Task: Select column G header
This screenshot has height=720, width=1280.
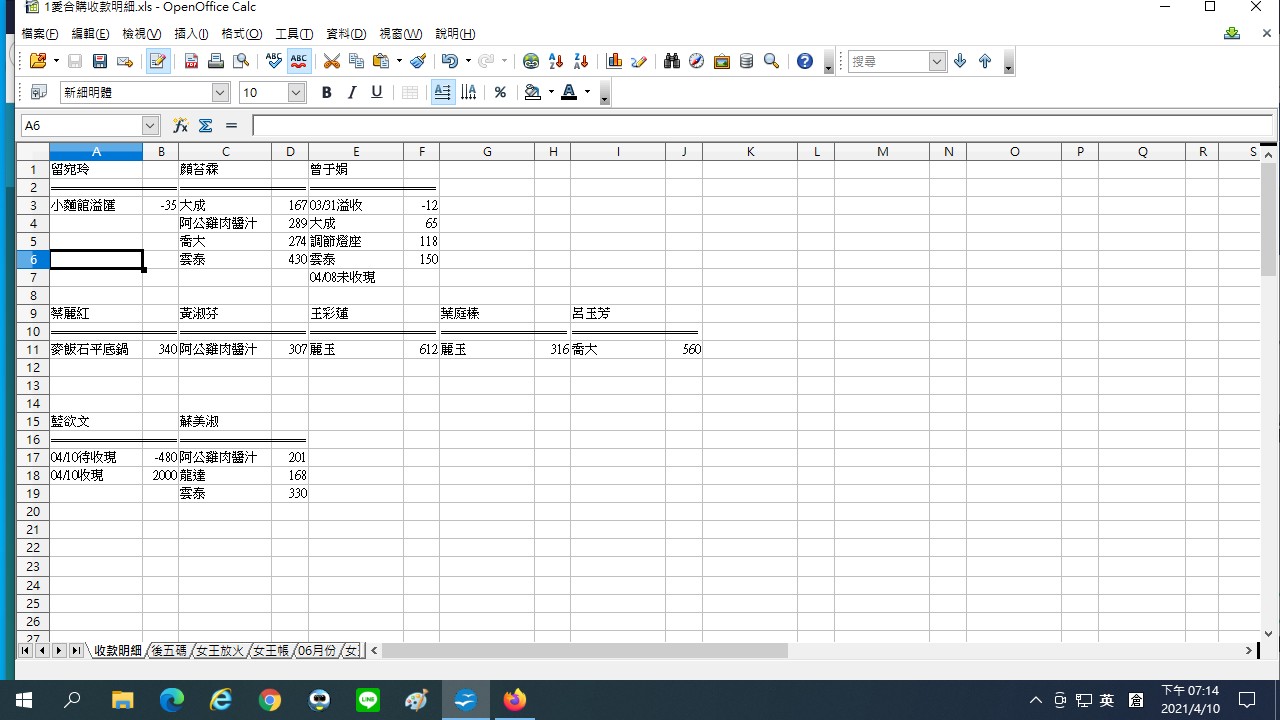Action: click(x=486, y=152)
